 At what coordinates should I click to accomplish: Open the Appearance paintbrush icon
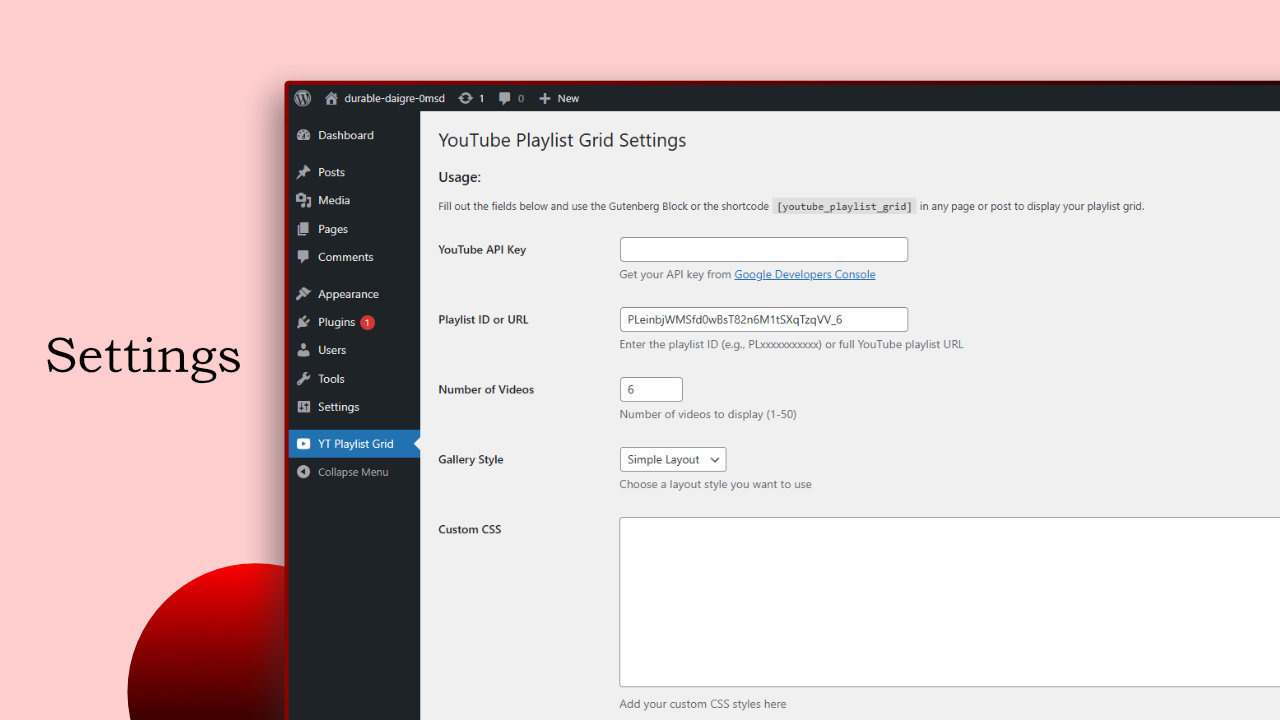(x=303, y=293)
